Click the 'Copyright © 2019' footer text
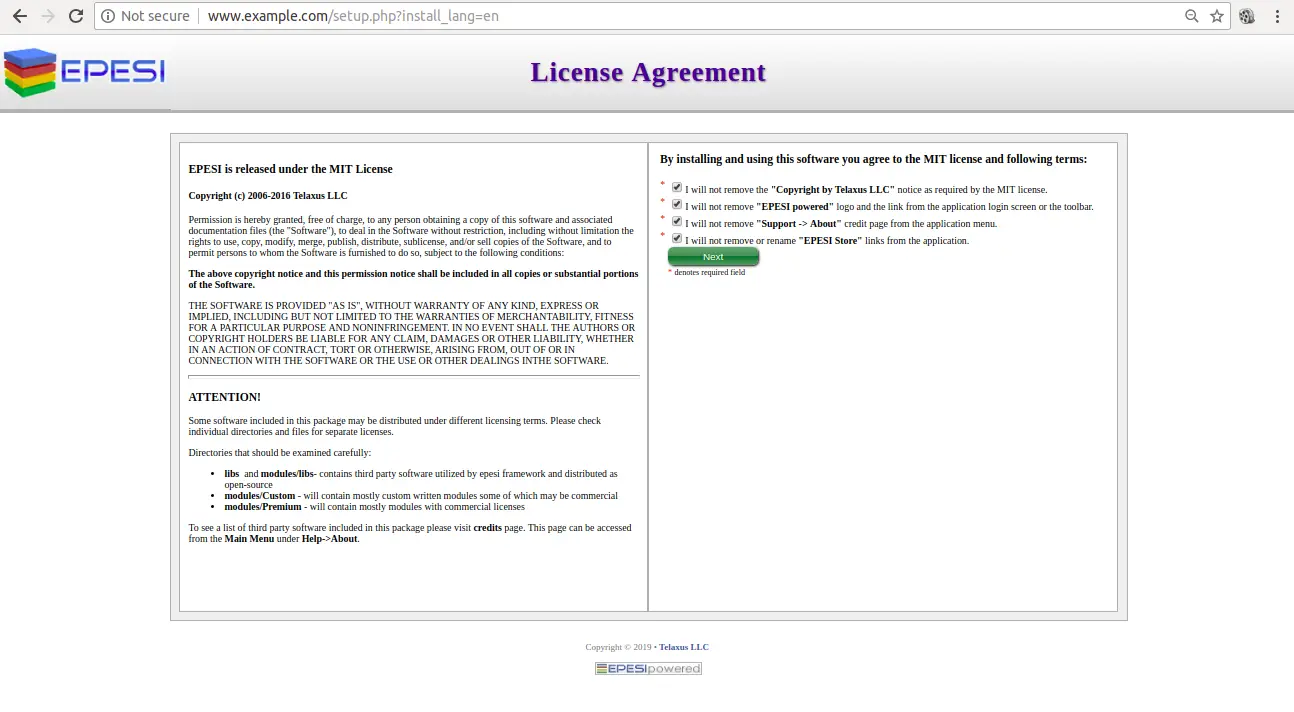Viewport: 1294px width, 712px height. pos(618,647)
